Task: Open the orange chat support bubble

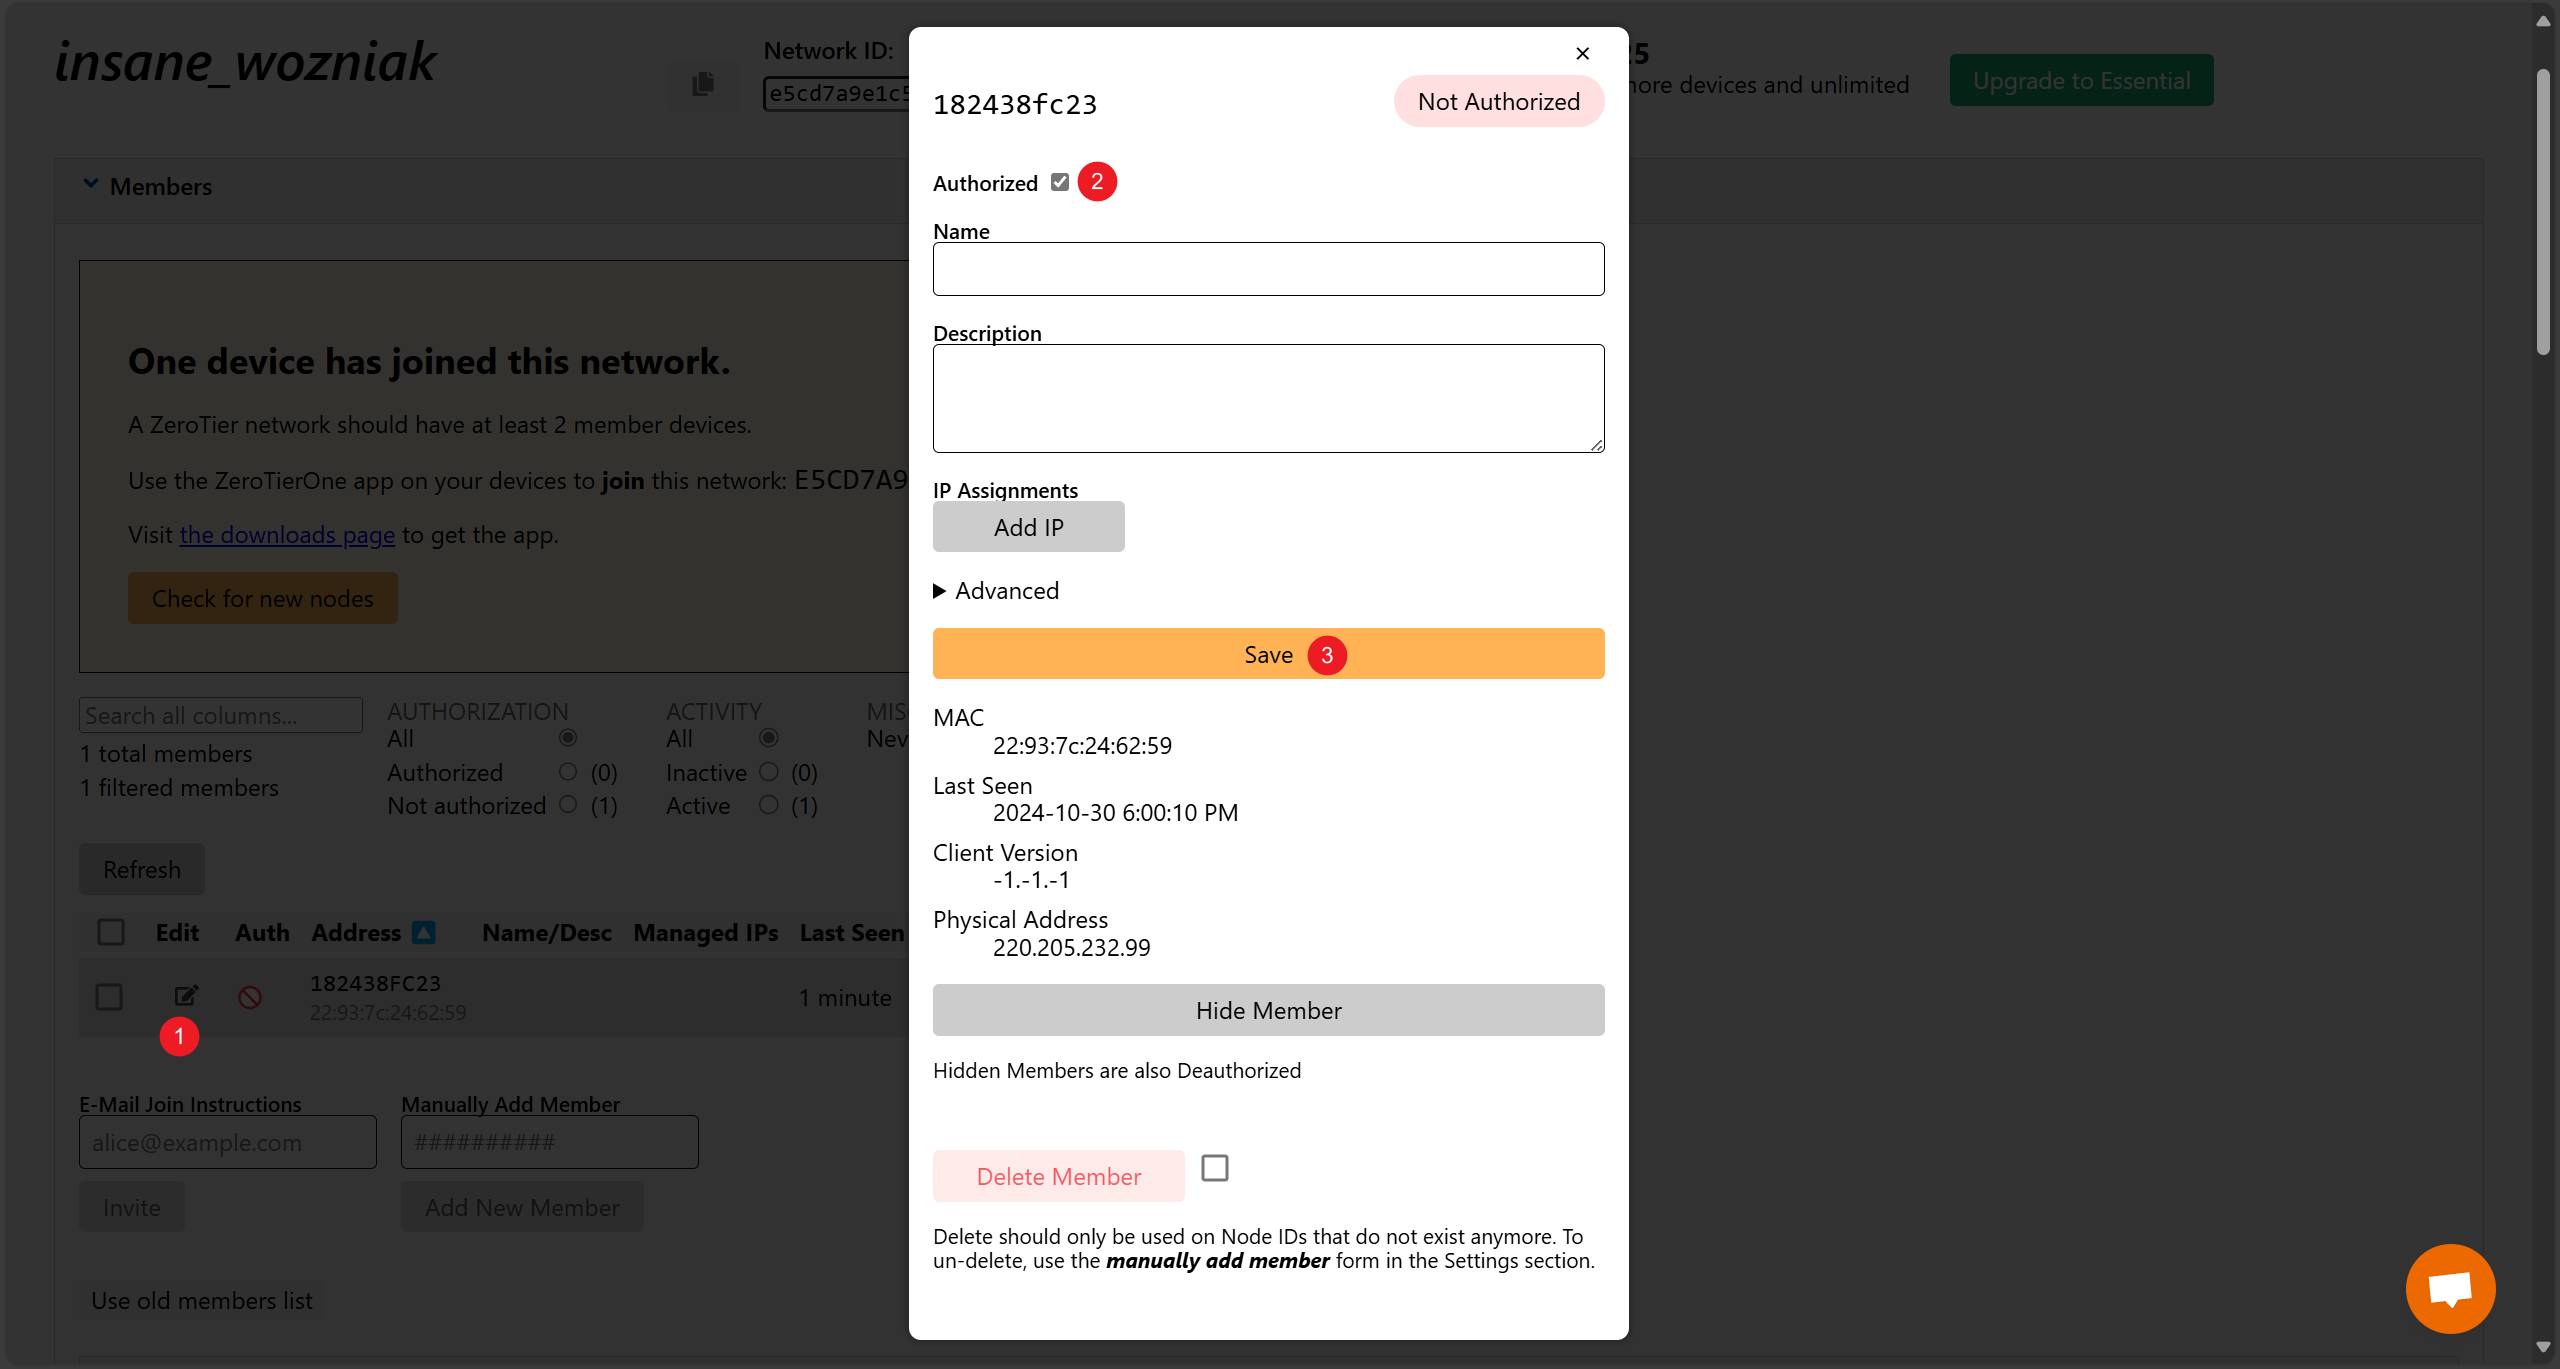Action: pyautogui.click(x=2450, y=1288)
